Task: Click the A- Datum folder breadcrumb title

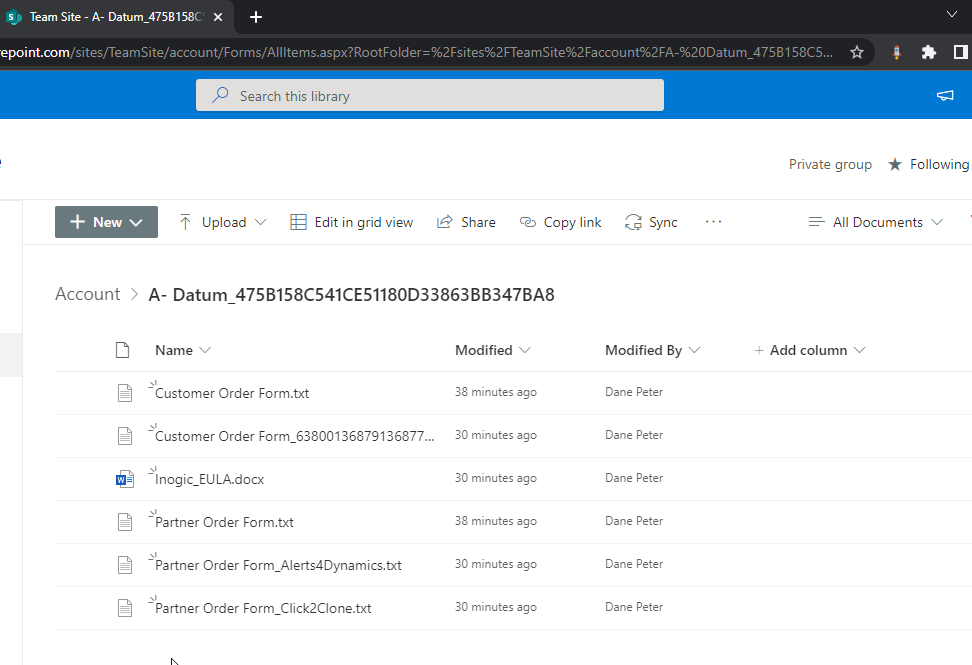Action: pos(351,294)
